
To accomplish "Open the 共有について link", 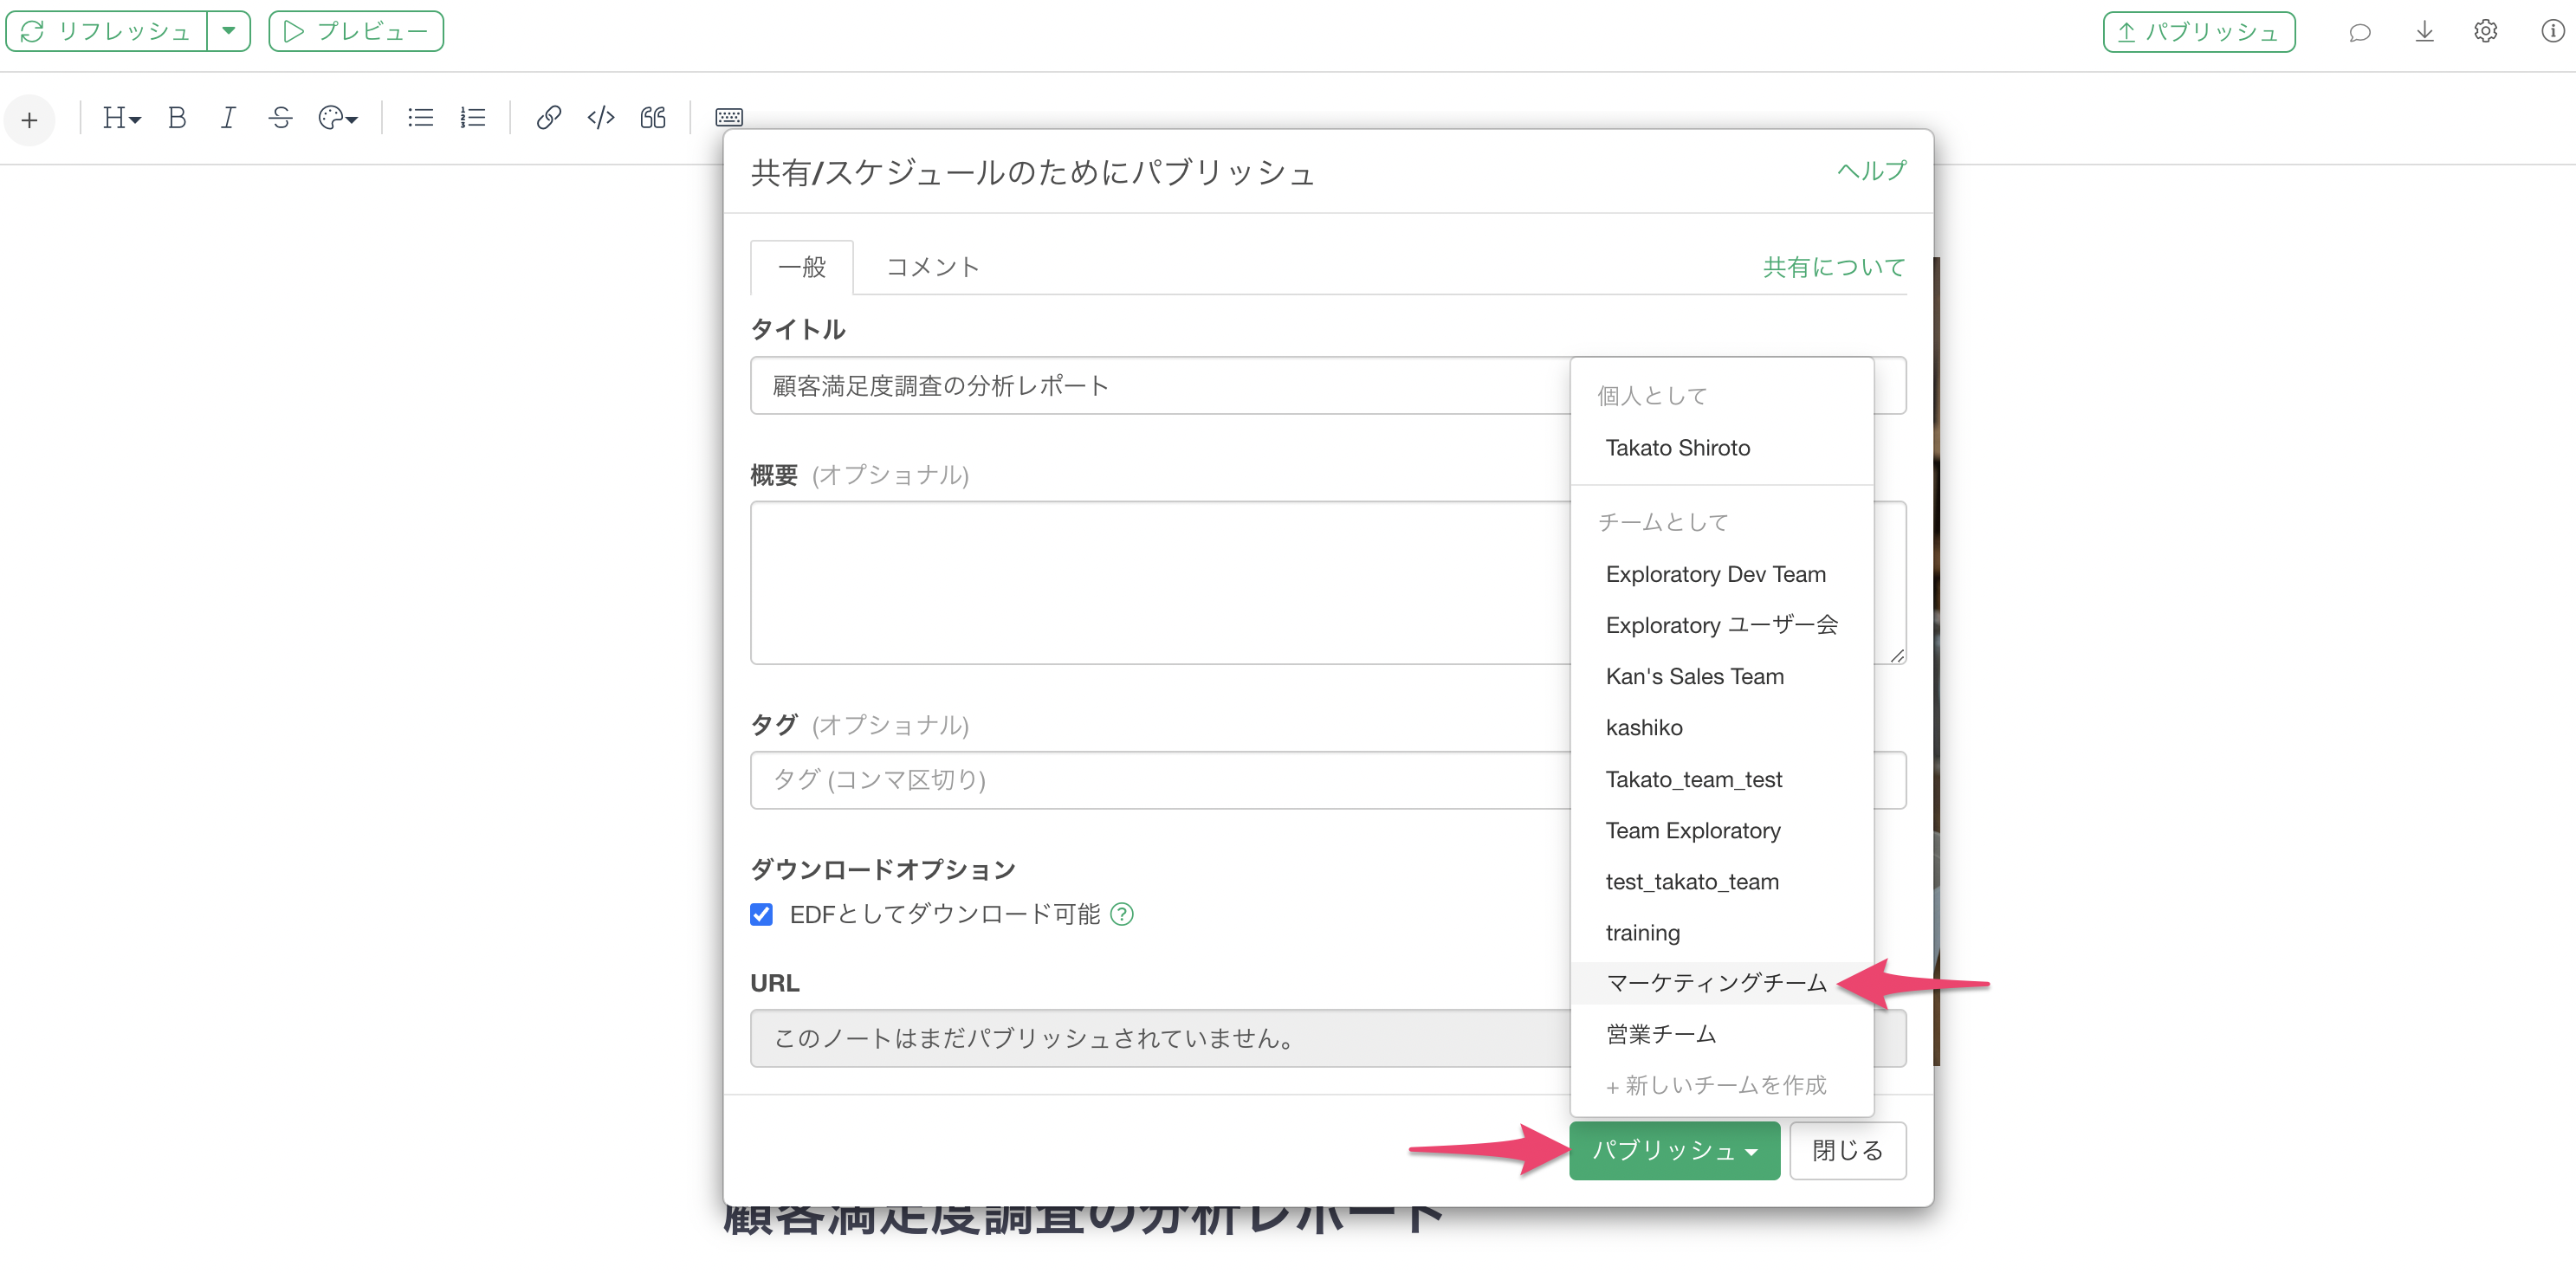I will pyautogui.click(x=1833, y=267).
